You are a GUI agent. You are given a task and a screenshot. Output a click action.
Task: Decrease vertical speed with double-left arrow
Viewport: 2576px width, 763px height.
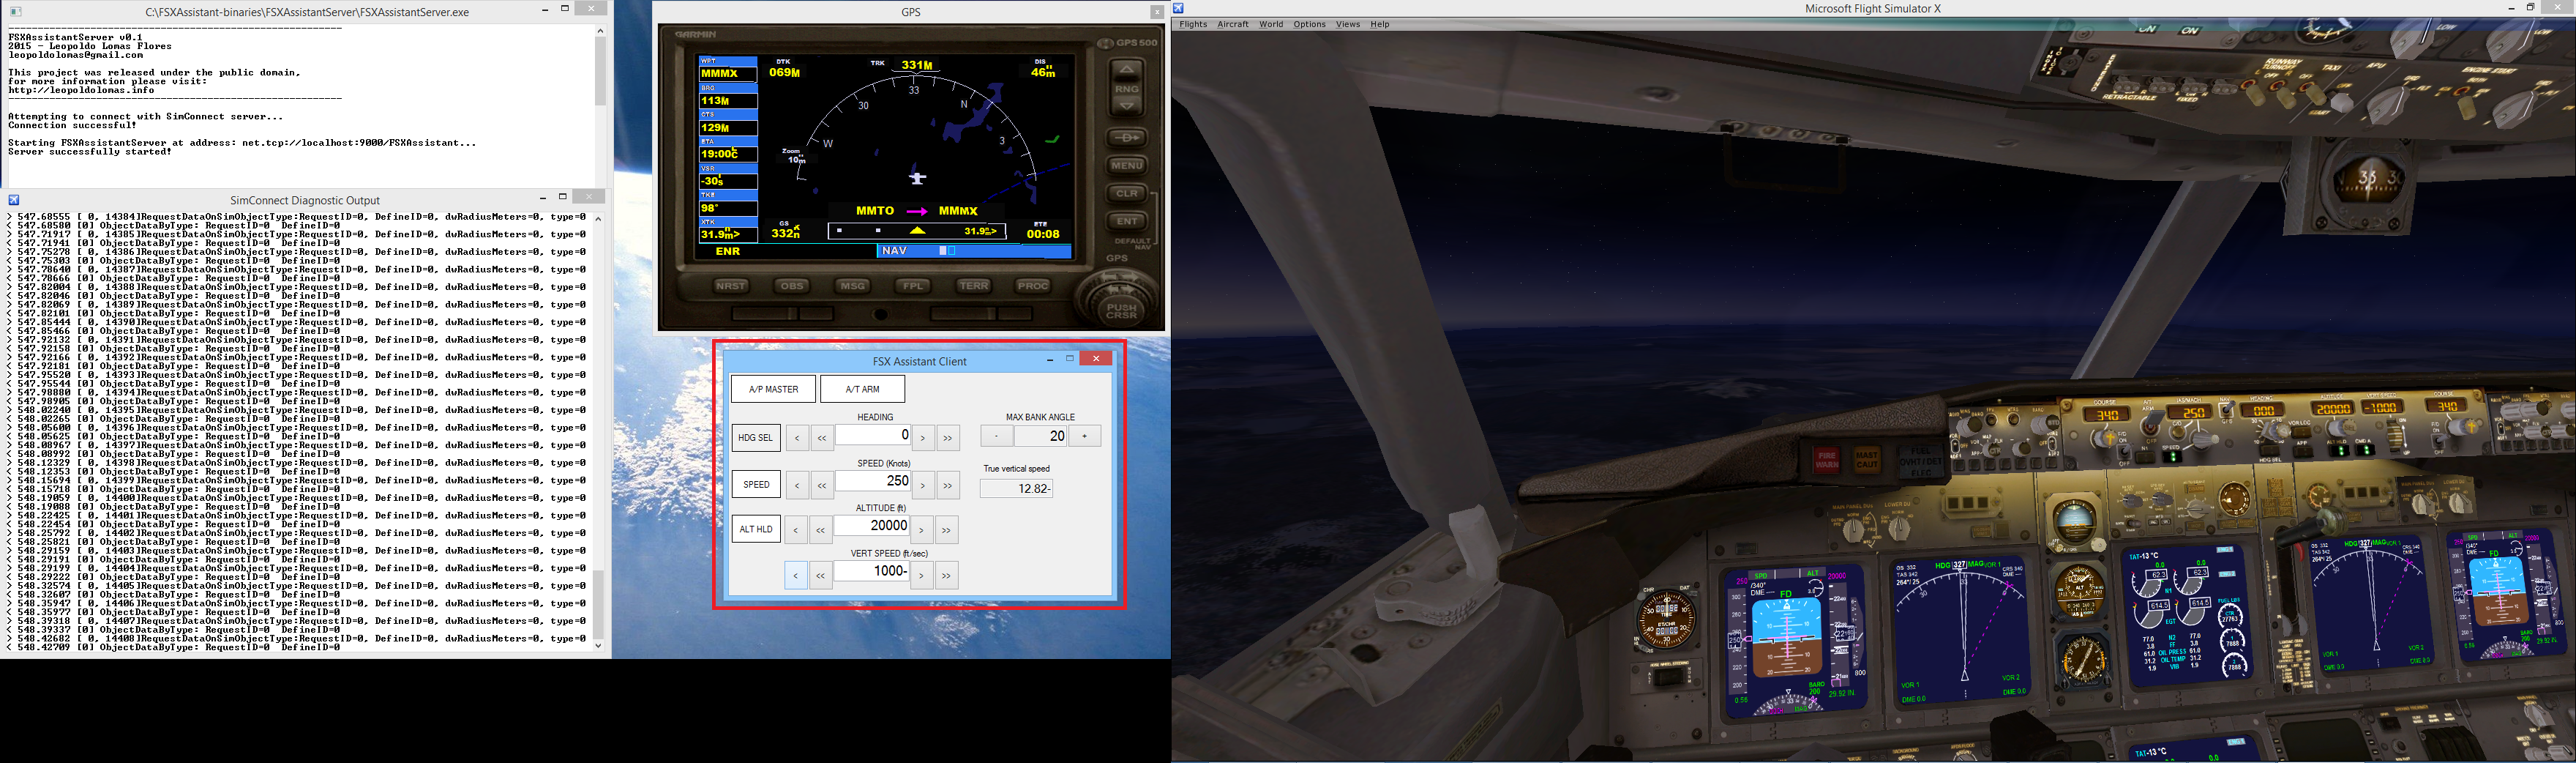(x=821, y=575)
